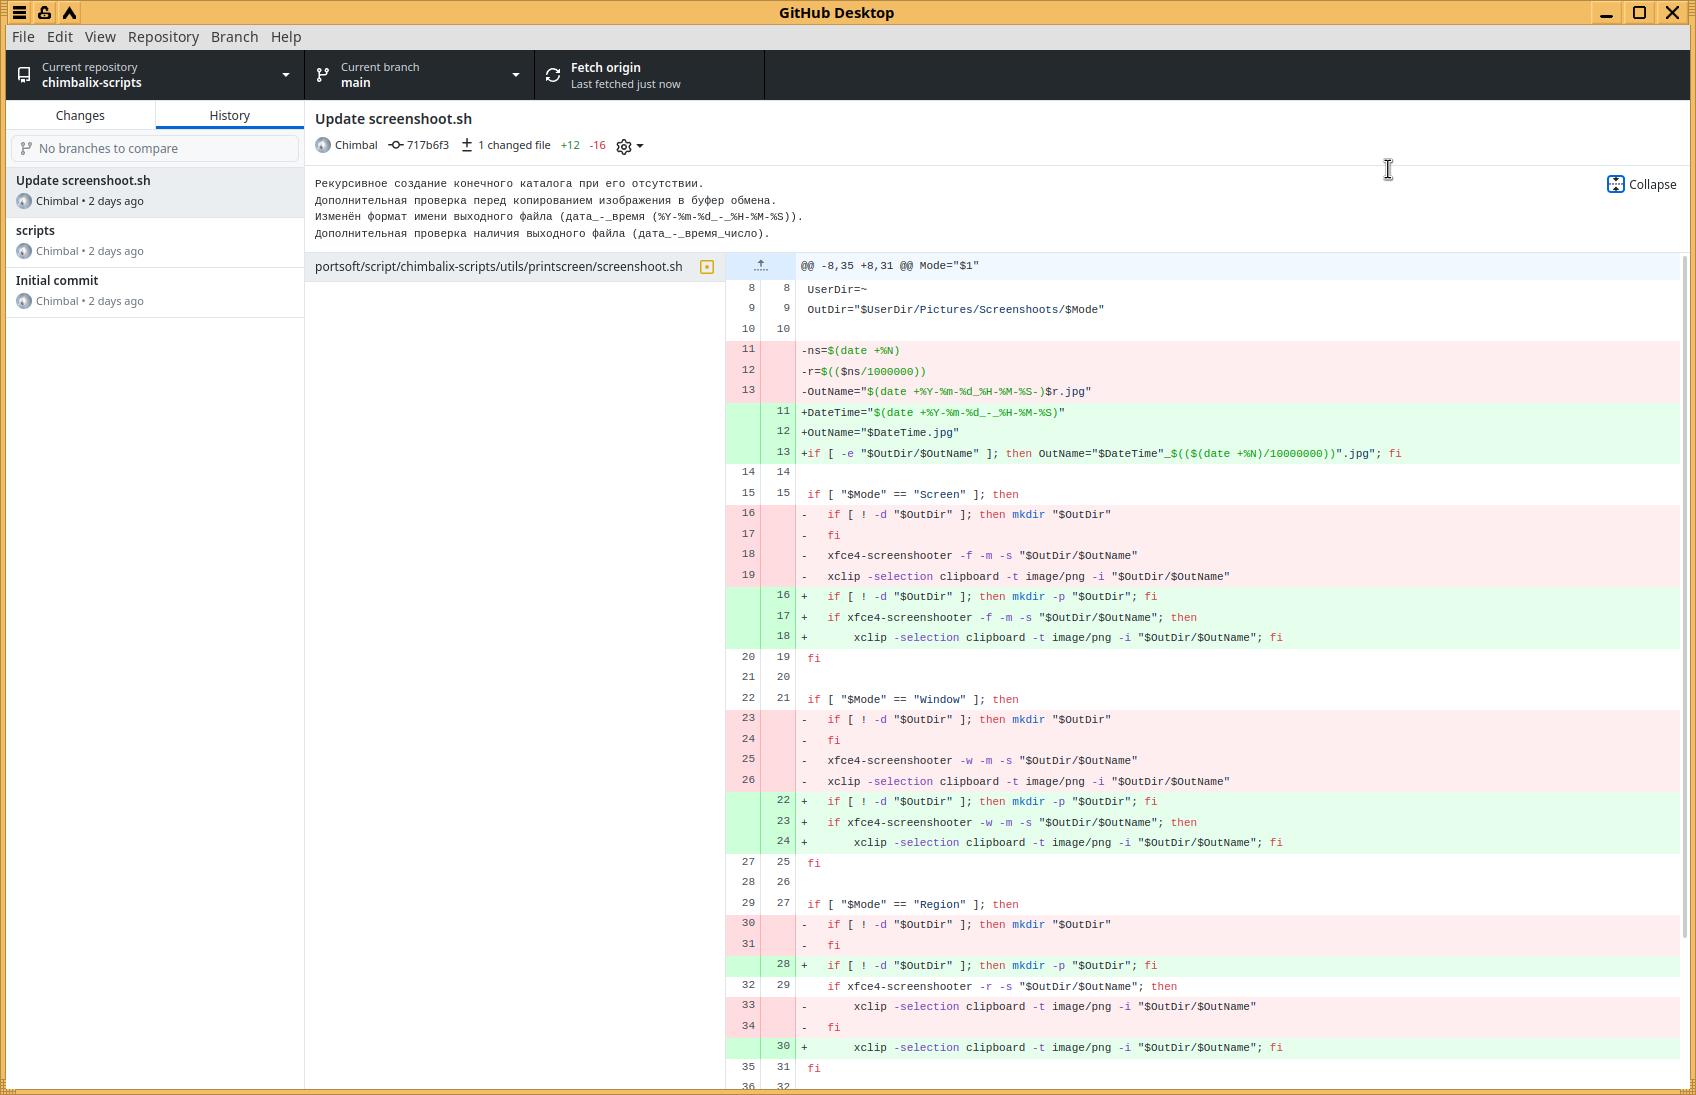Click the Chimbal author avatar in header

point(323,145)
